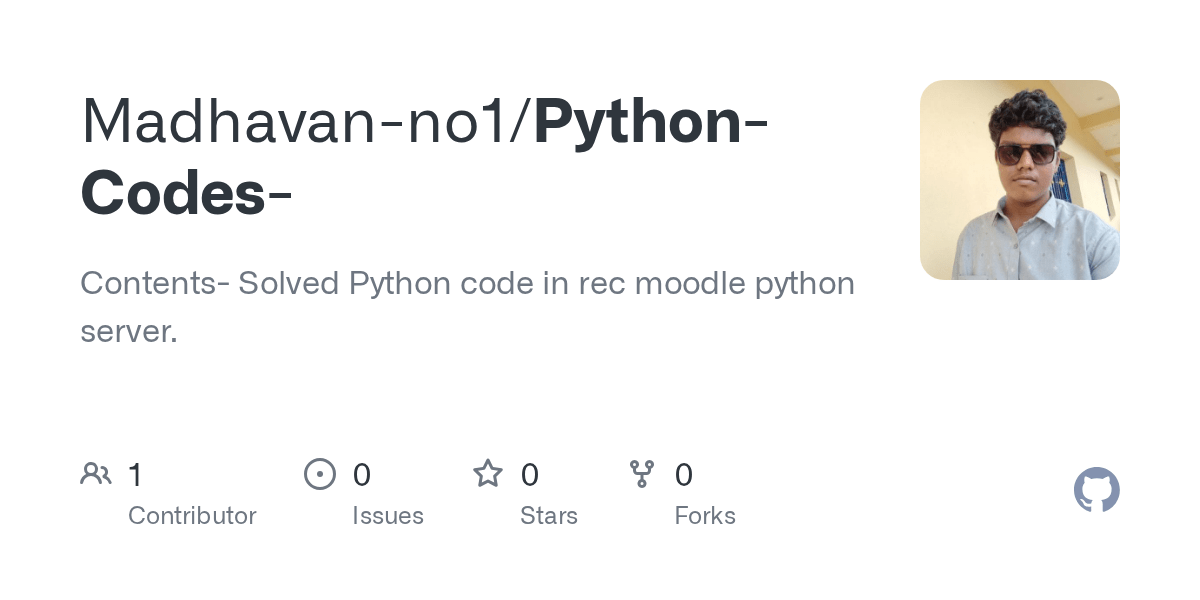Viewport: 1200px width, 600px height.
Task: Click the Contributor label
Action: (192, 516)
